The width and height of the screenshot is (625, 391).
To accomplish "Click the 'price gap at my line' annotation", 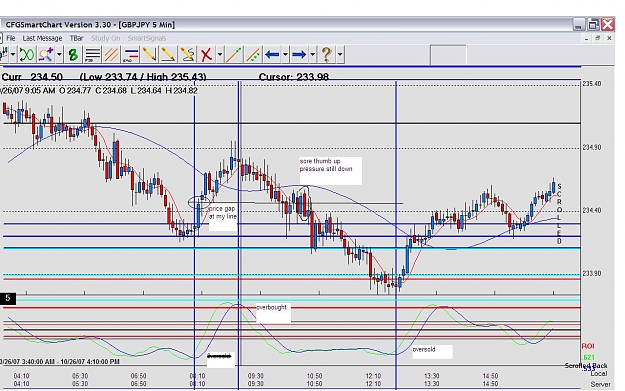I will coord(223,213).
